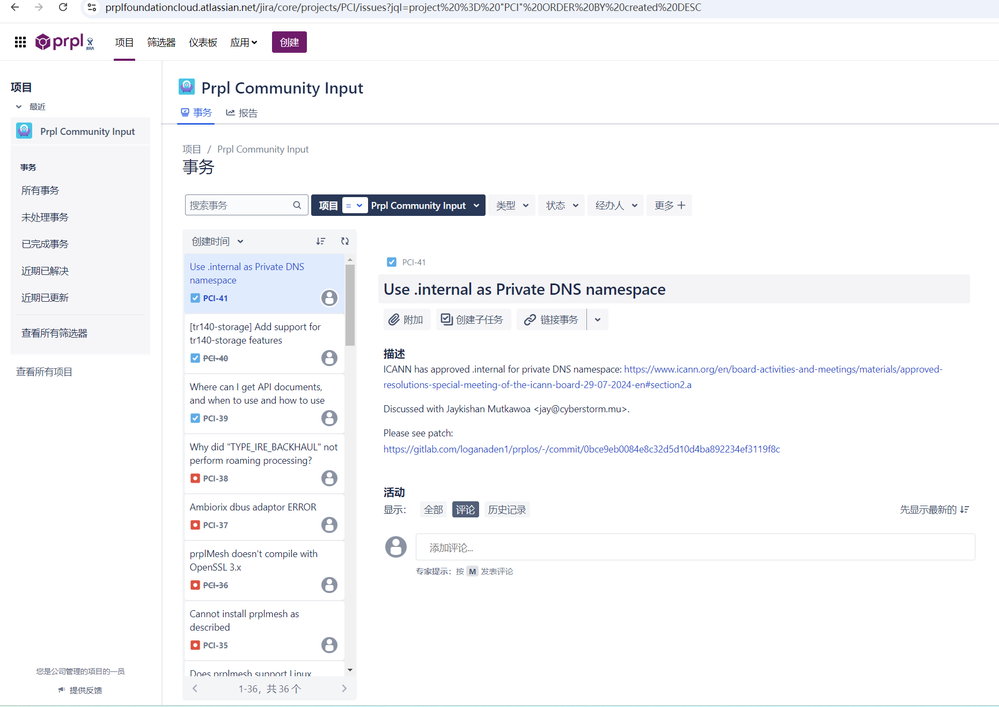Switch to 事务 issues tab

[x=196, y=113]
